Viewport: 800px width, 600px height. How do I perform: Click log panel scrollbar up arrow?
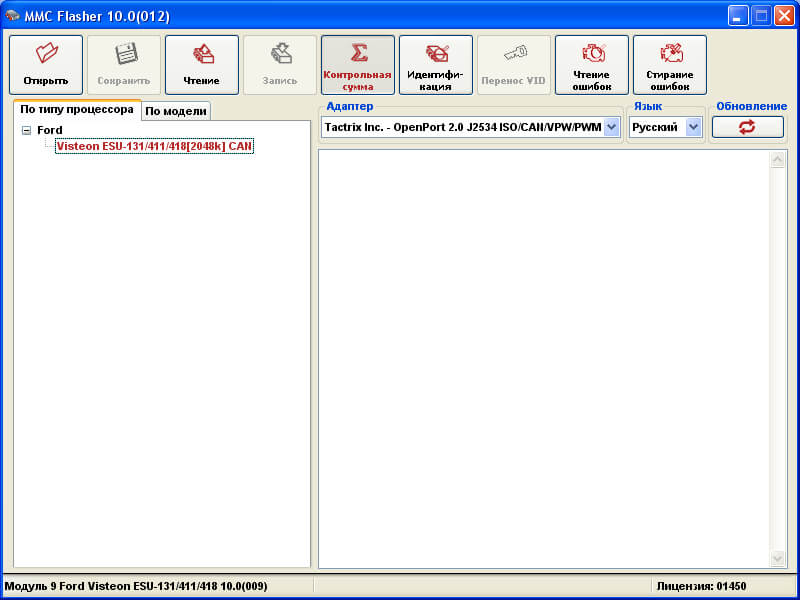(778, 160)
